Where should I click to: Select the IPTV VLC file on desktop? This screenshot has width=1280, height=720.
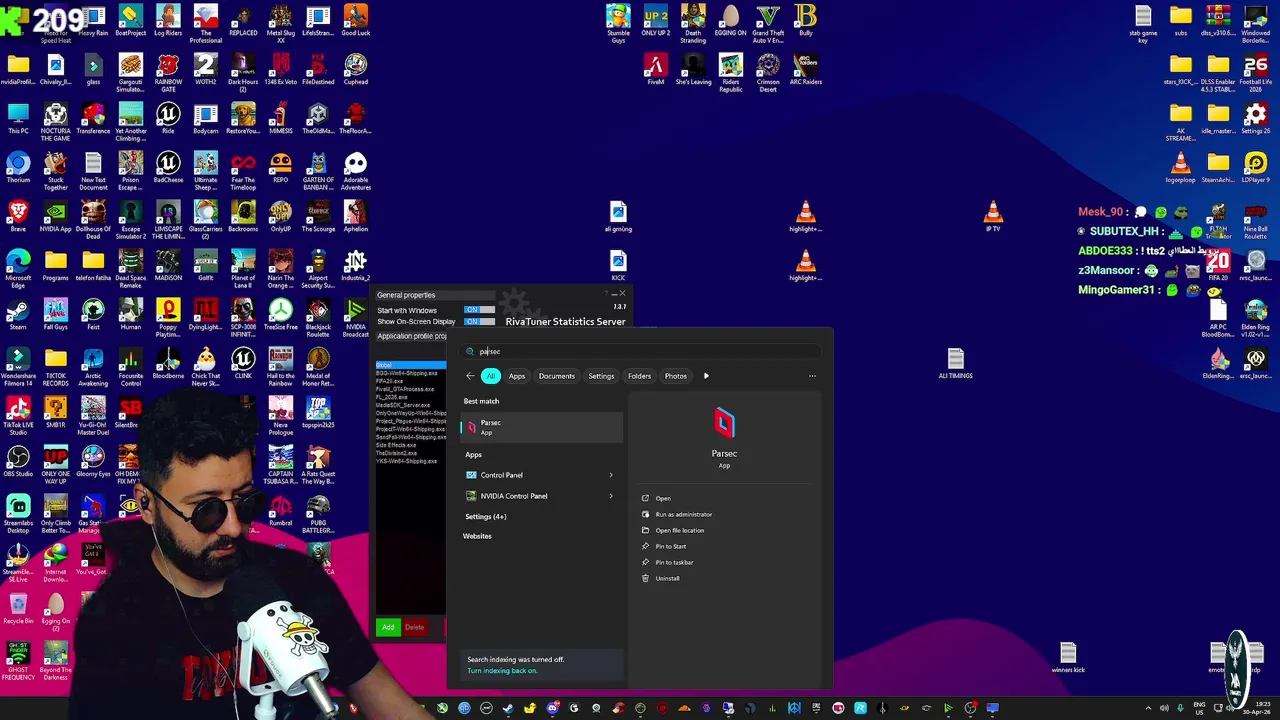[993, 216]
